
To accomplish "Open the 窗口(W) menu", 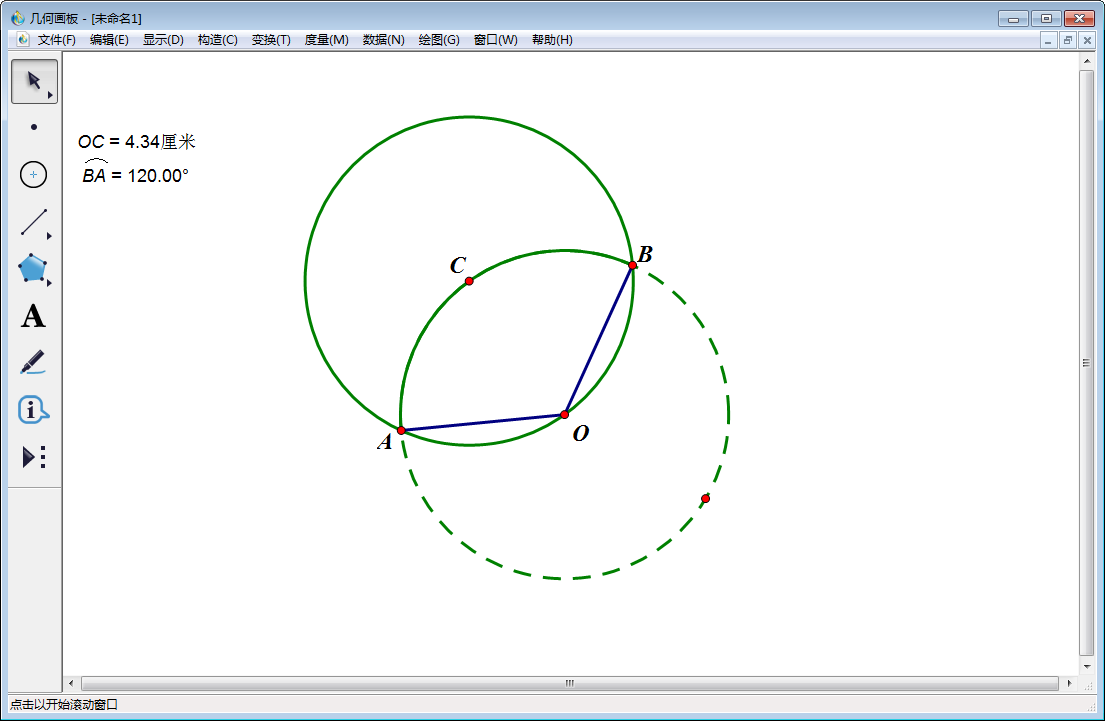I will point(495,40).
